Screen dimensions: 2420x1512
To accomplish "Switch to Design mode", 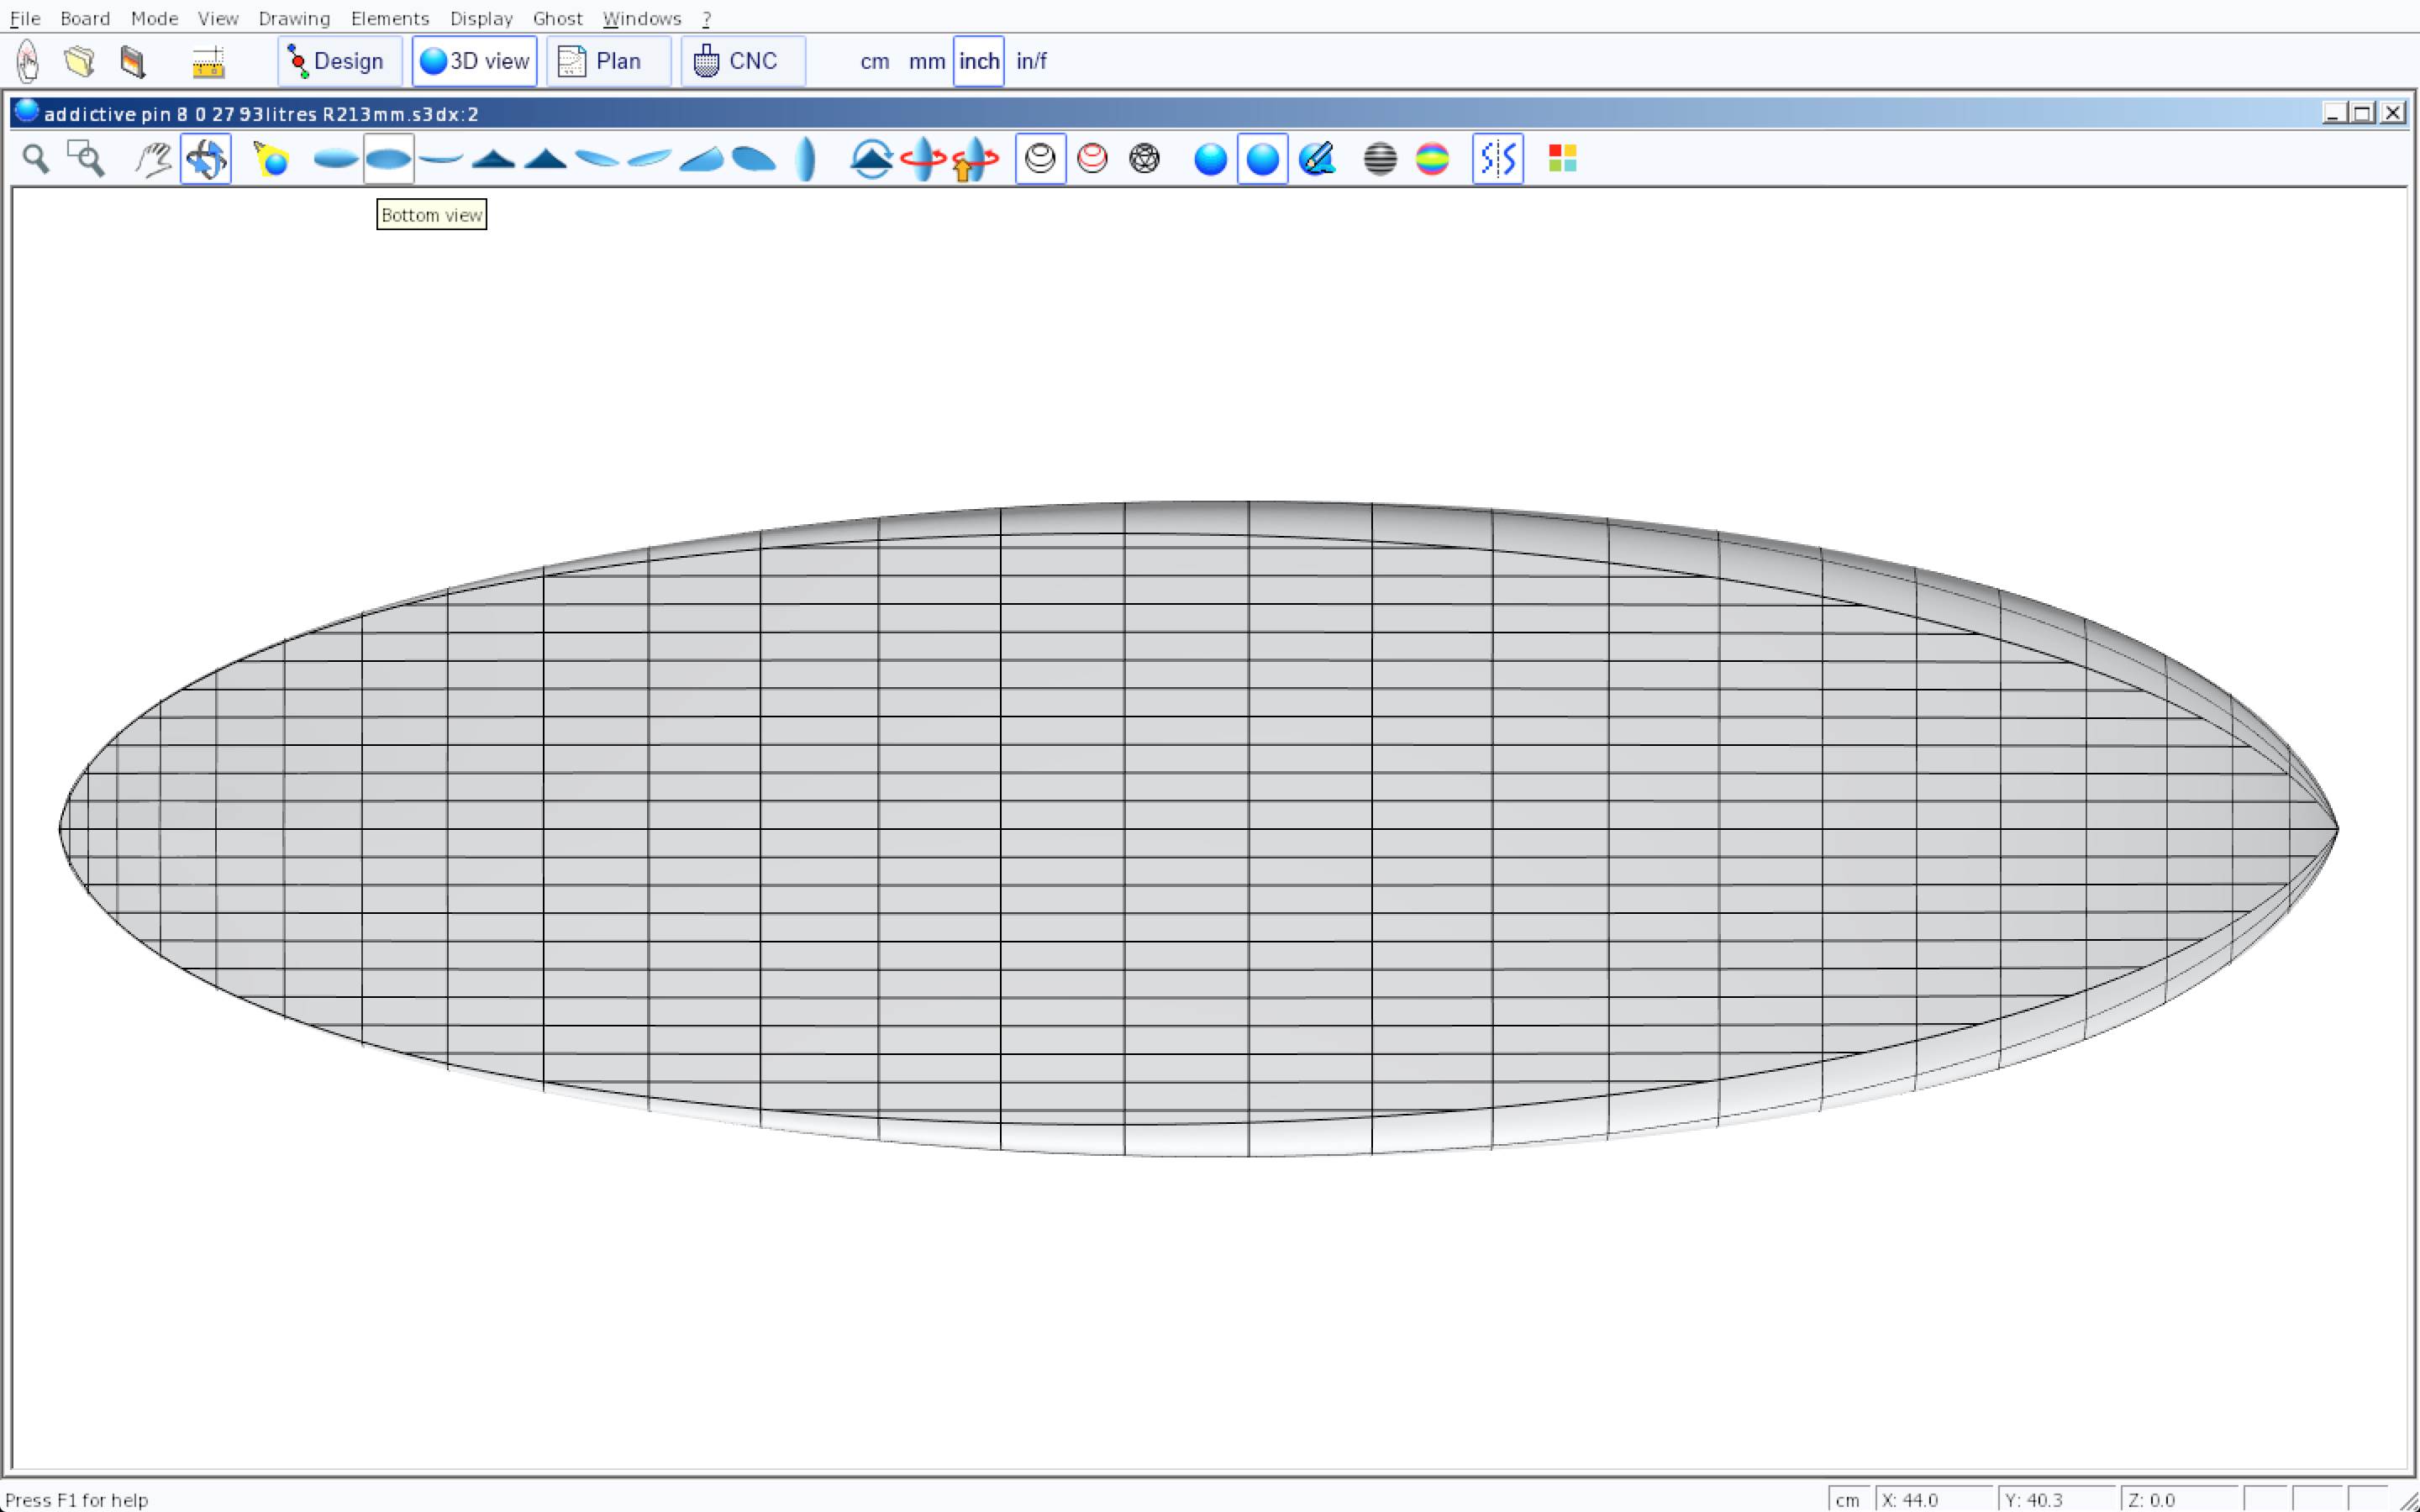I will (339, 62).
